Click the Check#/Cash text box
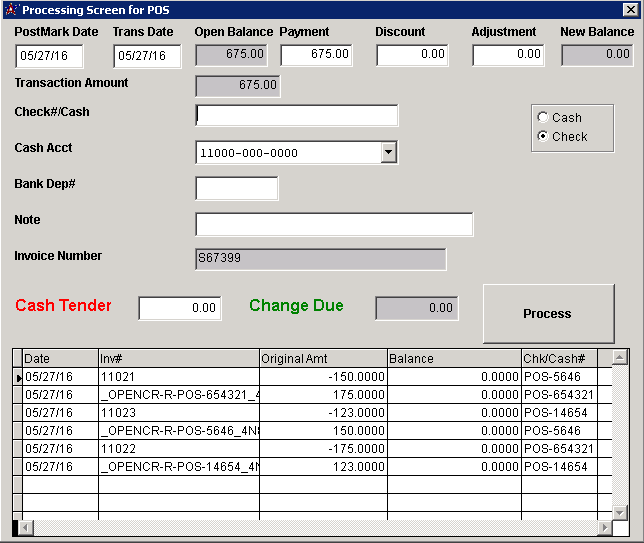This screenshot has height=543, width=644. (x=297, y=116)
